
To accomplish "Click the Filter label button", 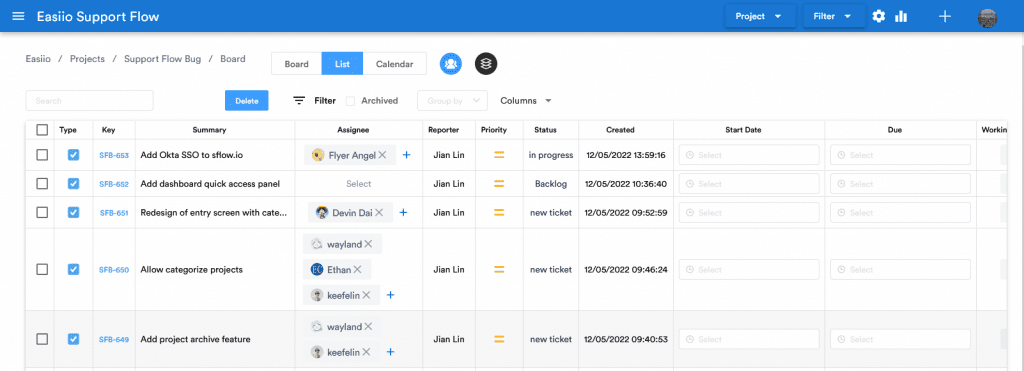I will click(x=325, y=101).
